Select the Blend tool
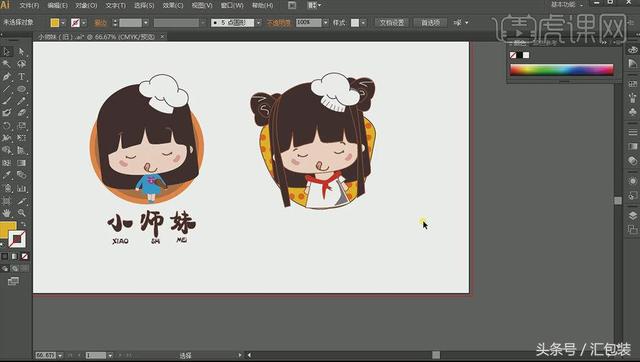The height and width of the screenshot is (362, 640). (x=21, y=175)
